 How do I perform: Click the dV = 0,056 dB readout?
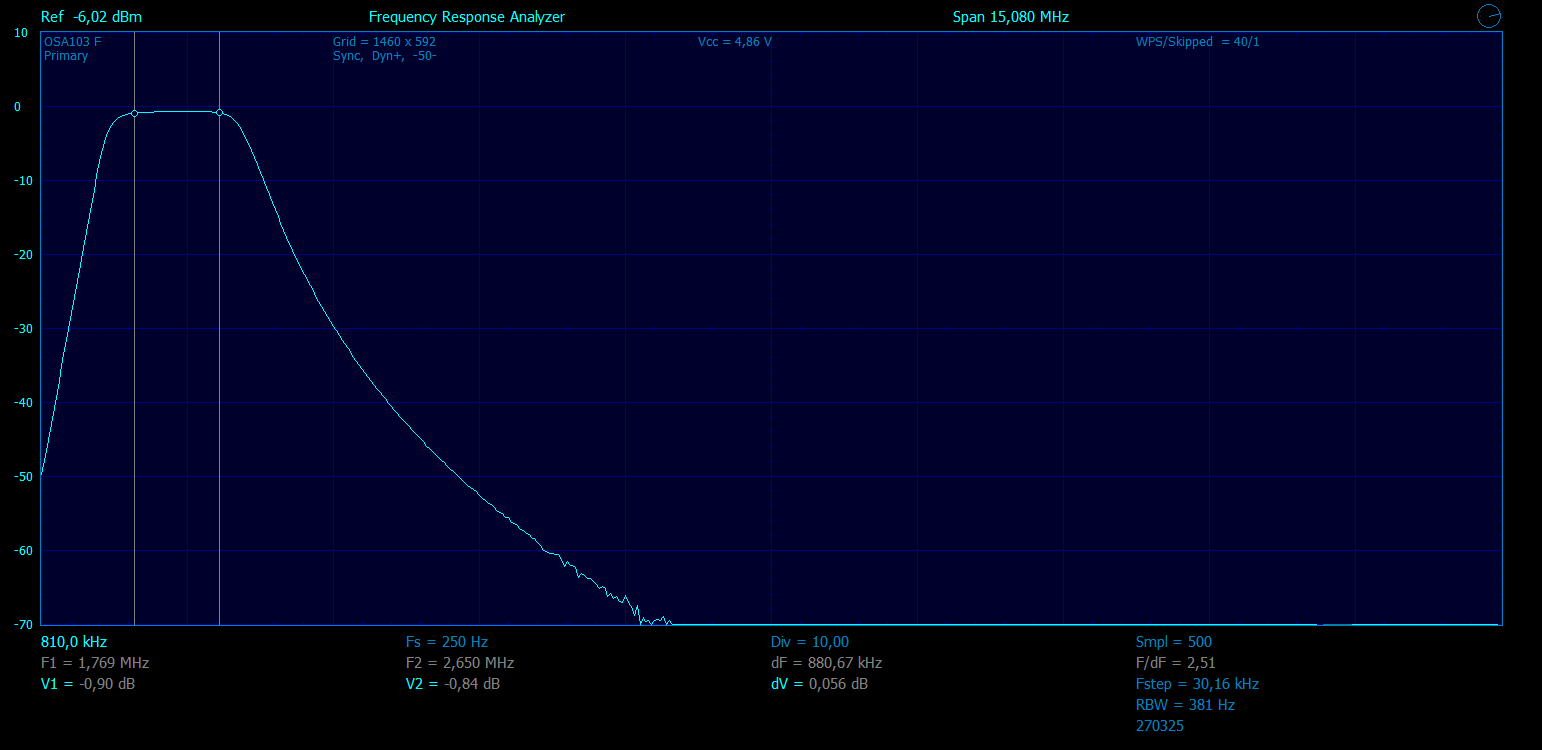pyautogui.click(x=819, y=684)
